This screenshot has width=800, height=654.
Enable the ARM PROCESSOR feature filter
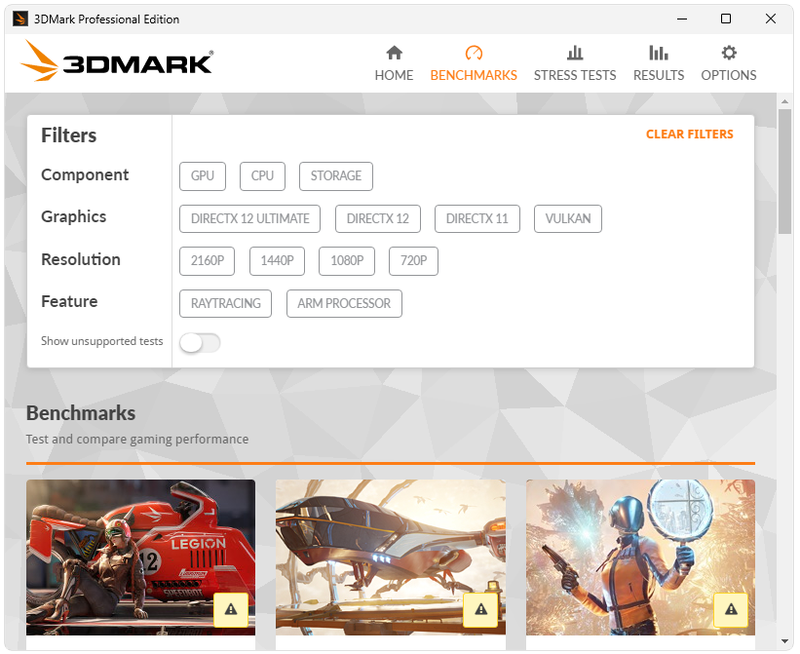coord(344,304)
